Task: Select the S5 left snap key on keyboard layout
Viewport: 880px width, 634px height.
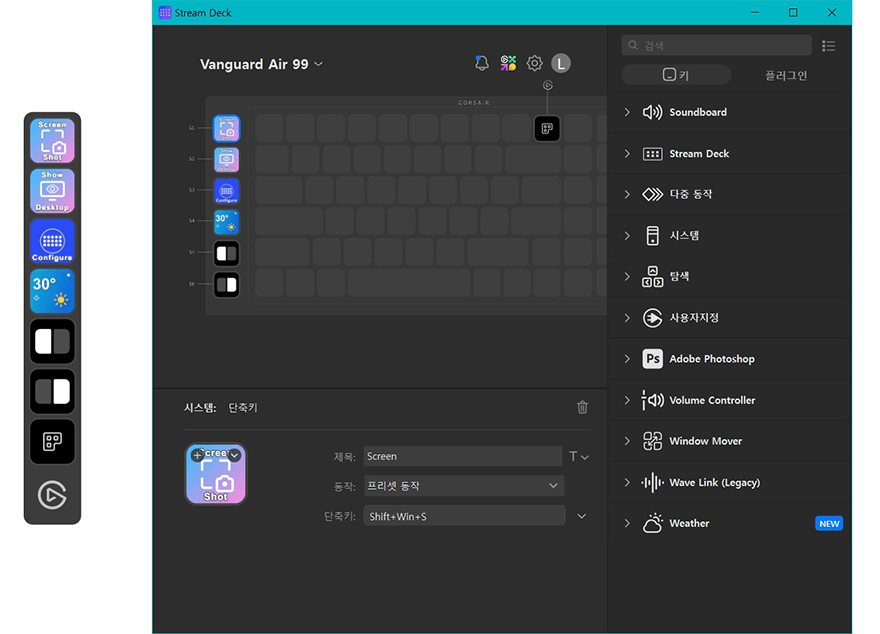Action: click(227, 254)
